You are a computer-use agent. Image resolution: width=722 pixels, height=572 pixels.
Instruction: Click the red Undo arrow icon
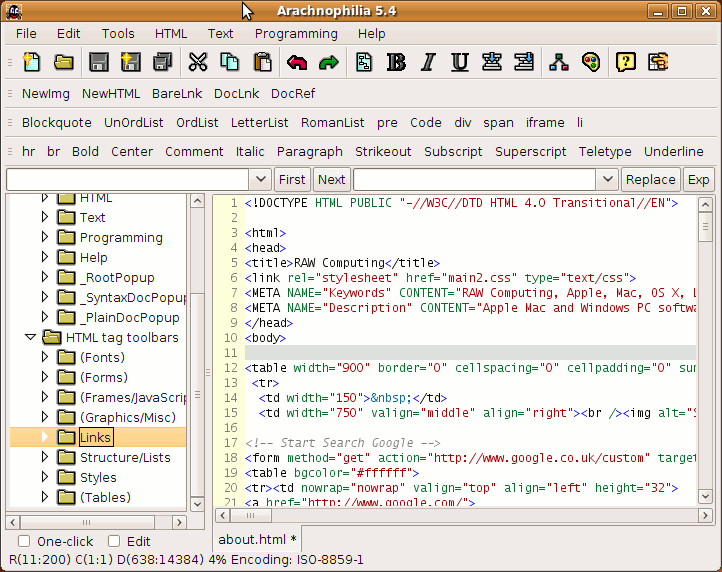tap(297, 62)
